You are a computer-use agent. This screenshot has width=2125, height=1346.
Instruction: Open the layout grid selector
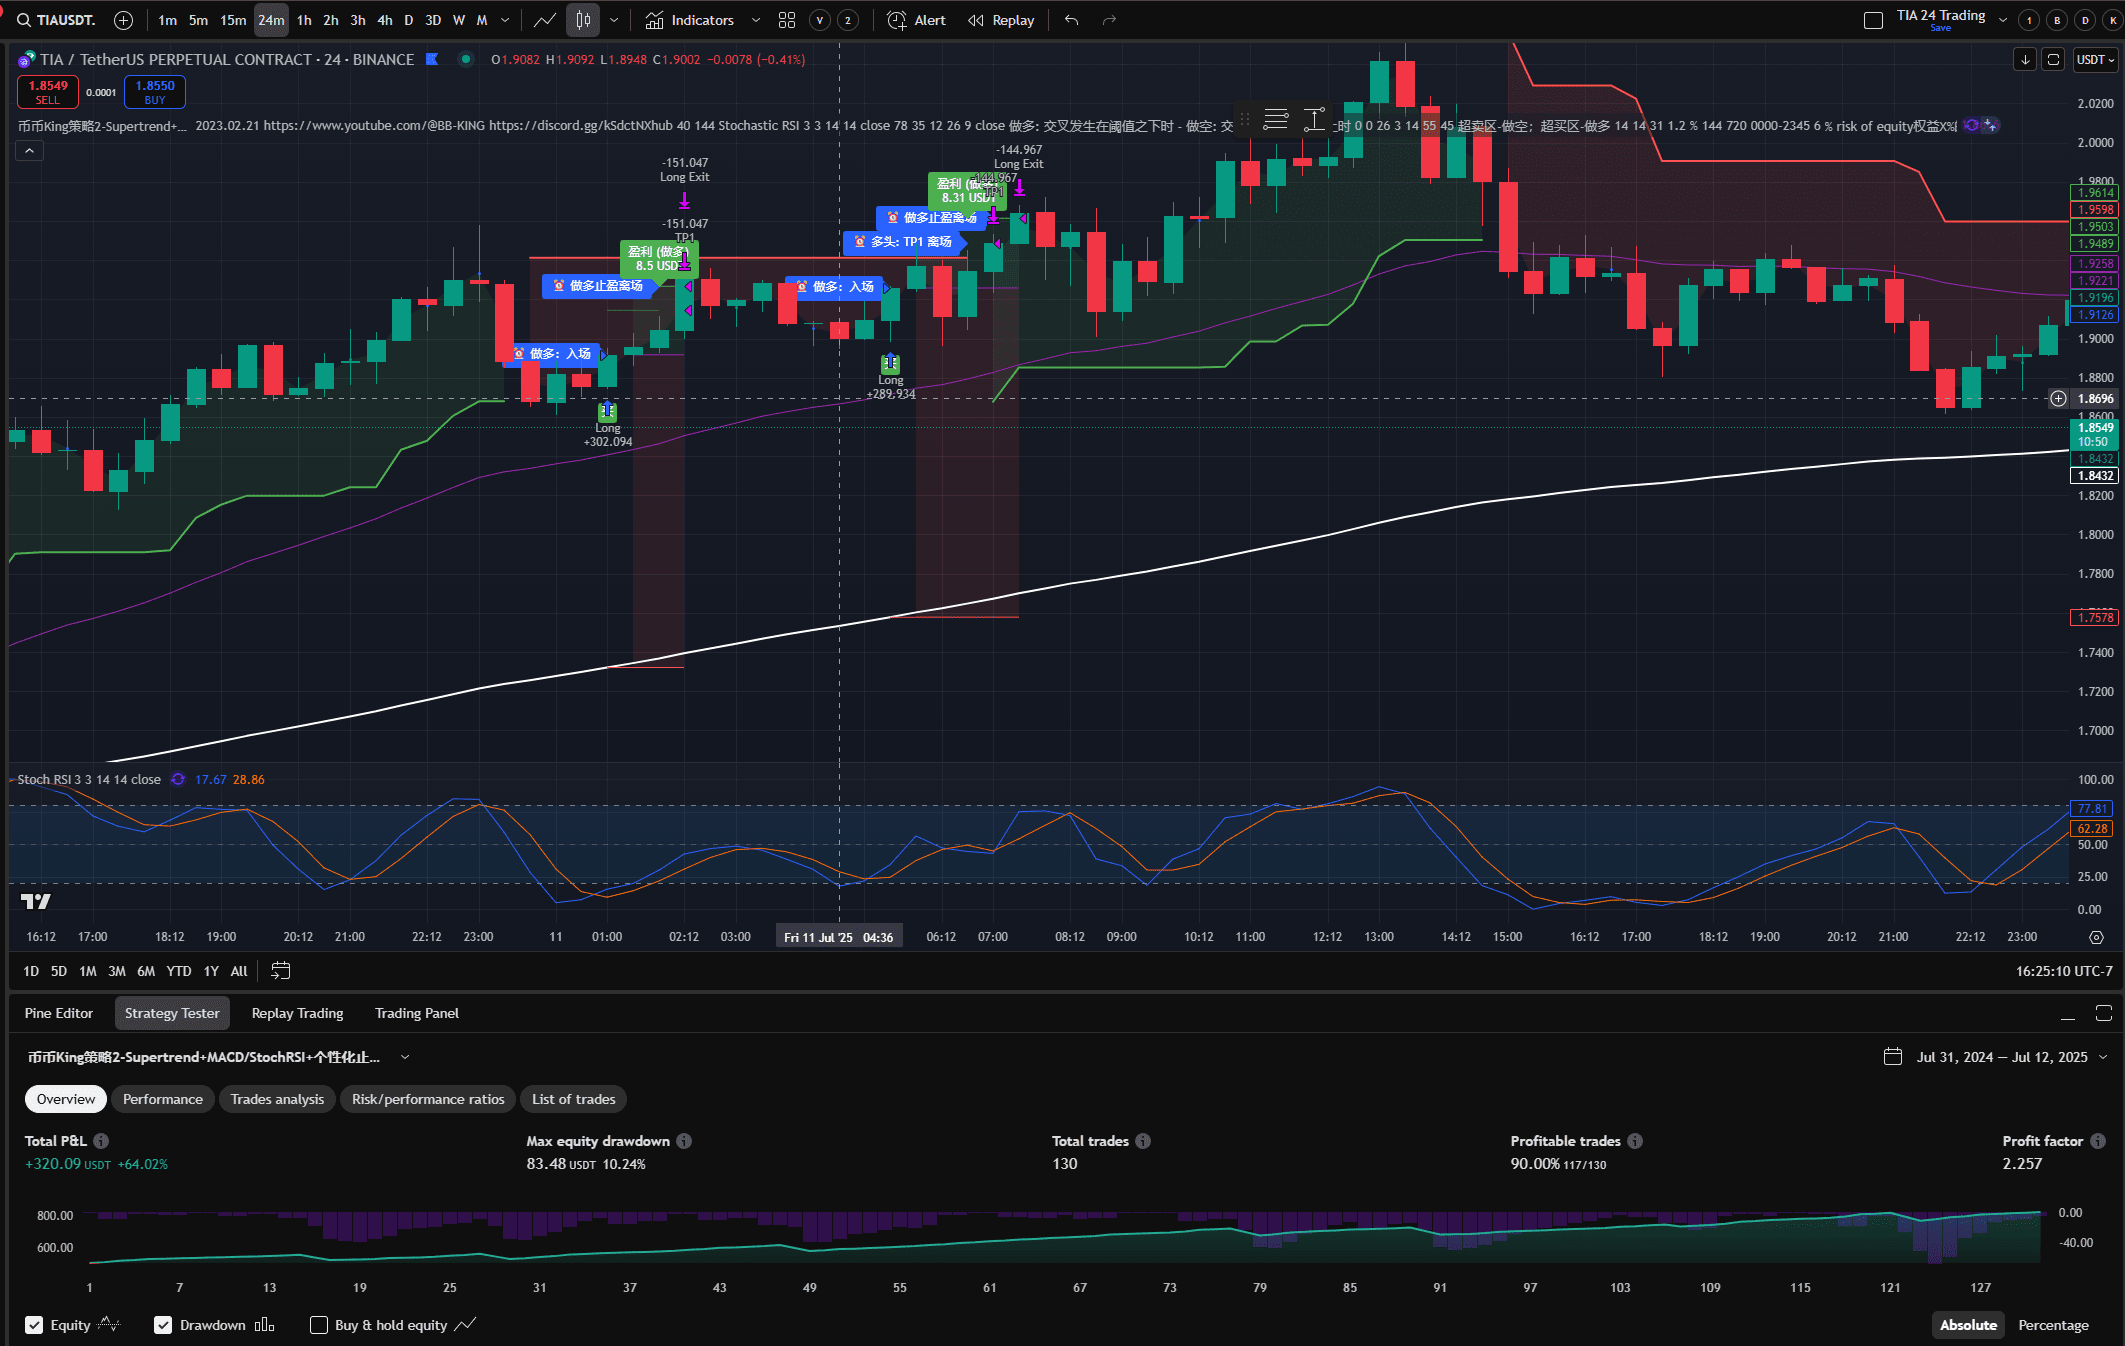(787, 20)
